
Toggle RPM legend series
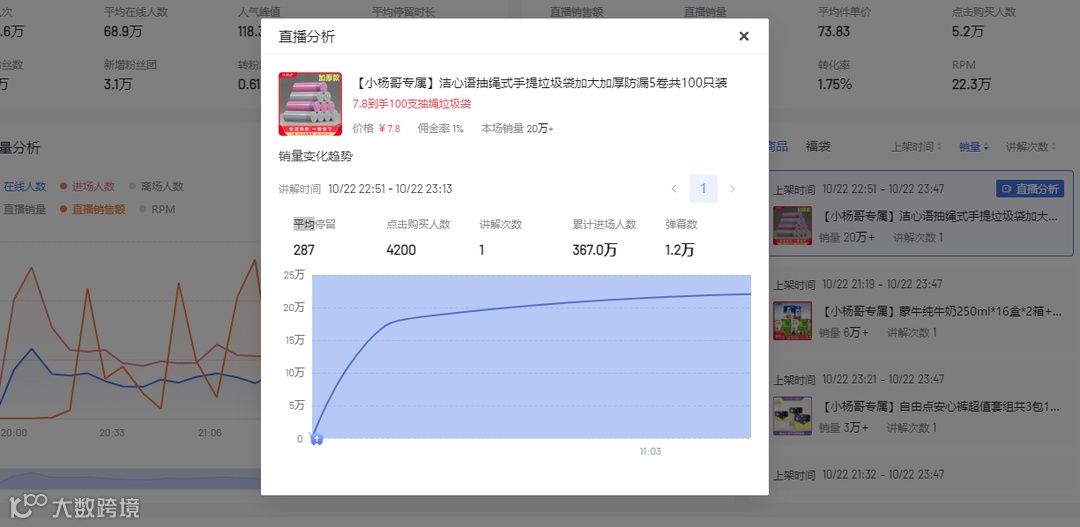point(158,209)
